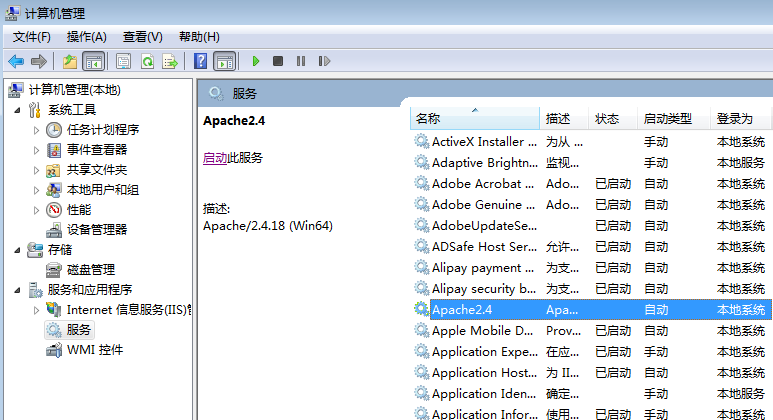Open Help via the question mark icon
The height and width of the screenshot is (420, 773).
[201, 61]
